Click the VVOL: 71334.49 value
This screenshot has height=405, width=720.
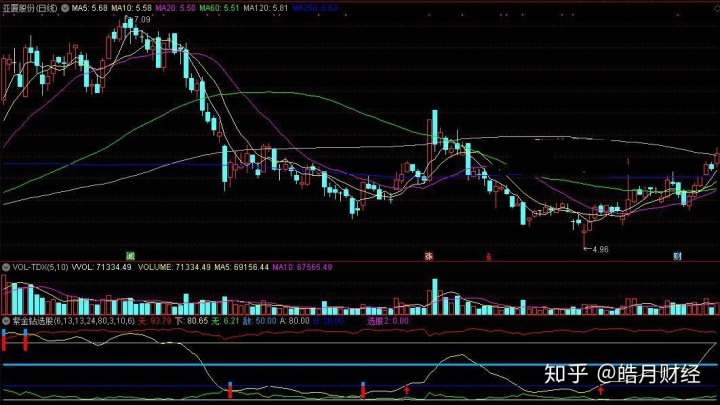tap(101, 267)
